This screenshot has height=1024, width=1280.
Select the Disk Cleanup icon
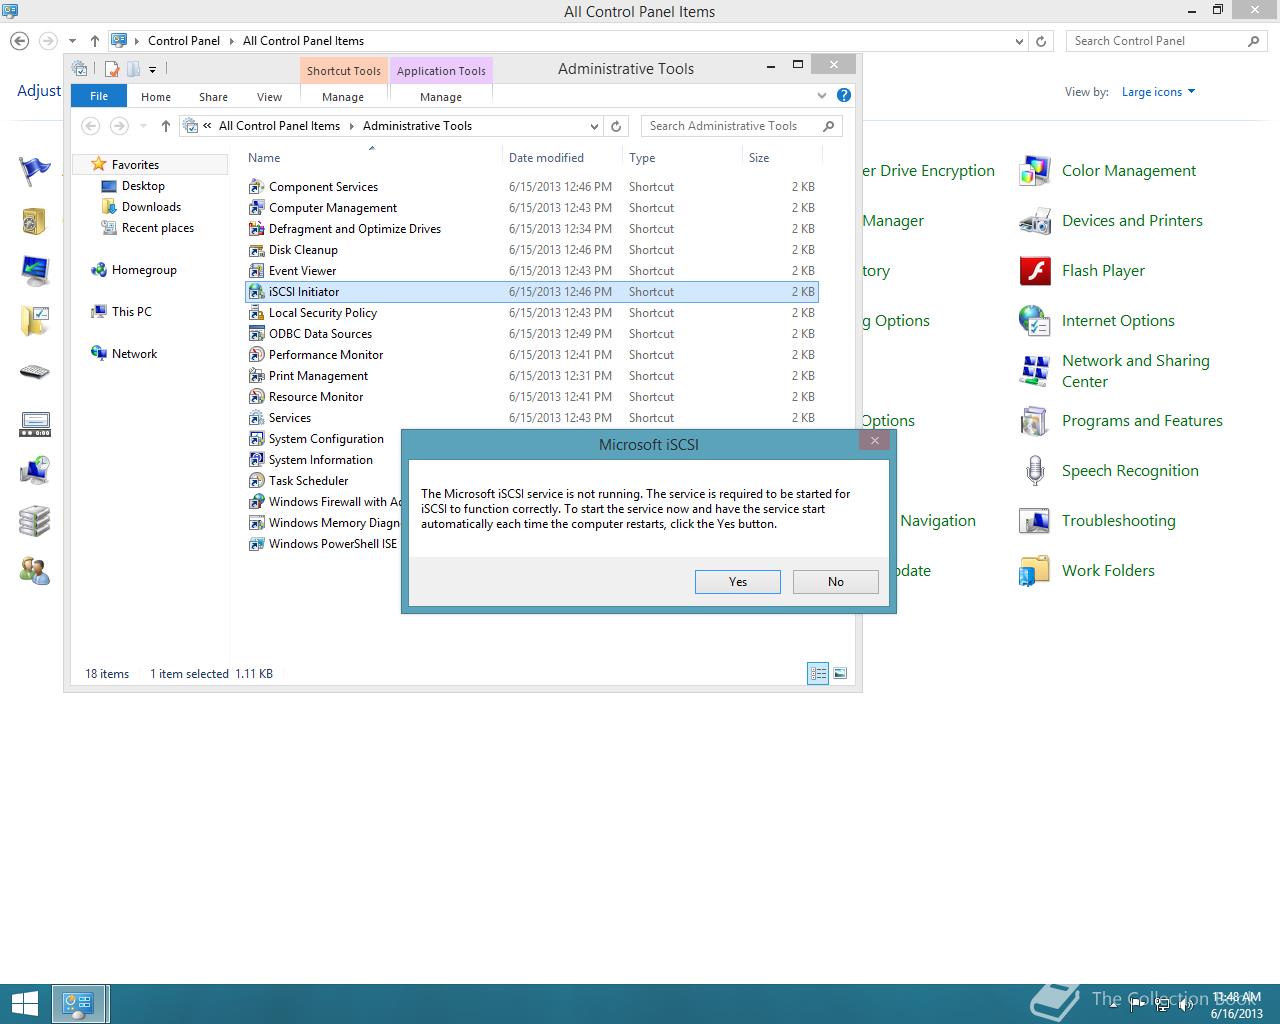pos(256,250)
